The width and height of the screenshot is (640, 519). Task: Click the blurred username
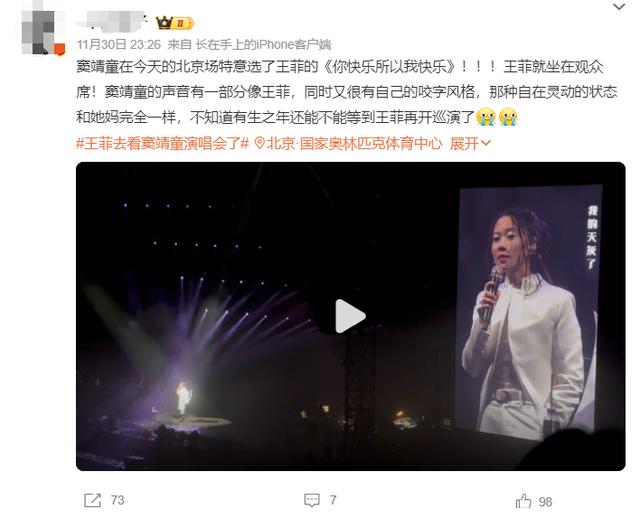[x=112, y=21]
